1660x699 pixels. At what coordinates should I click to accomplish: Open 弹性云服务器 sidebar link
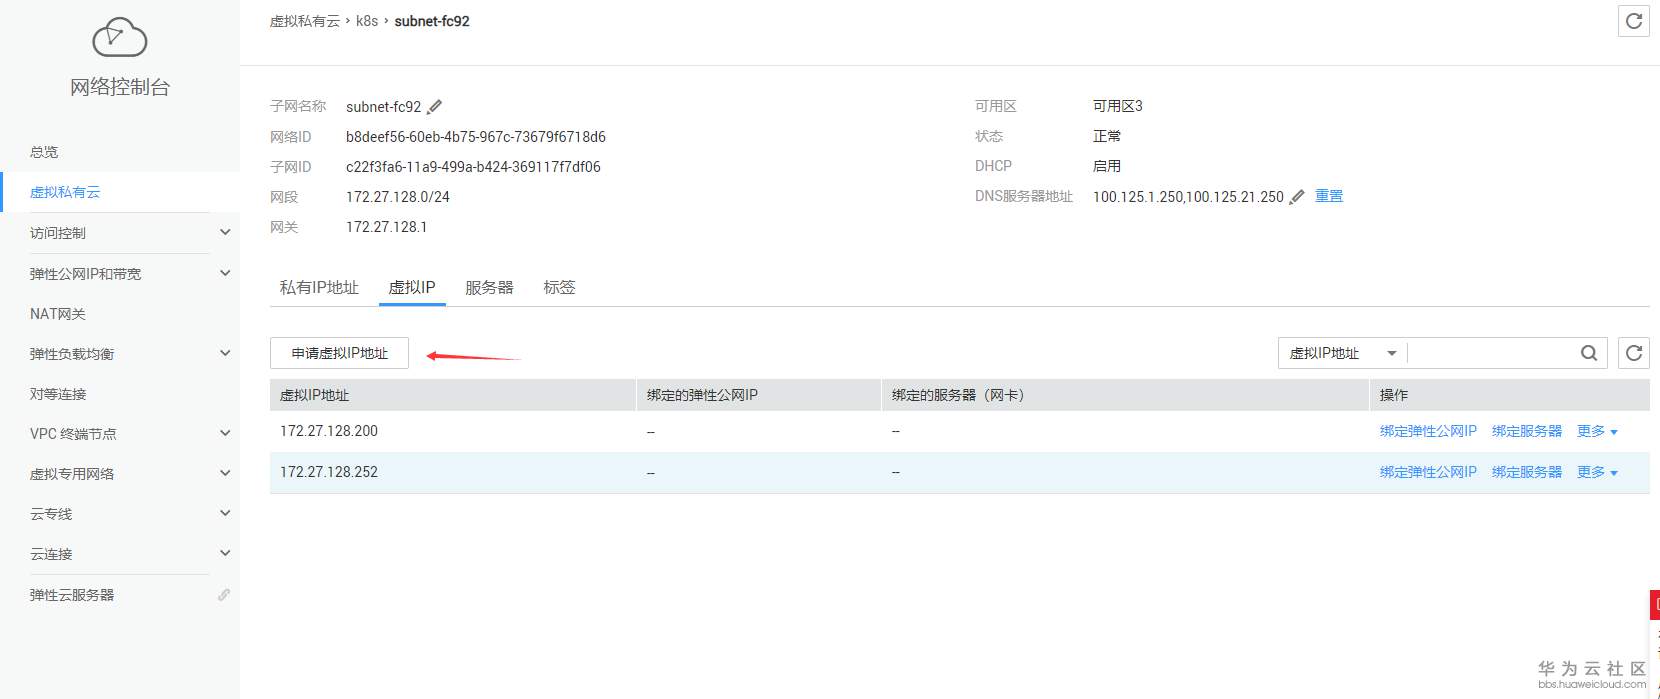tap(72, 595)
